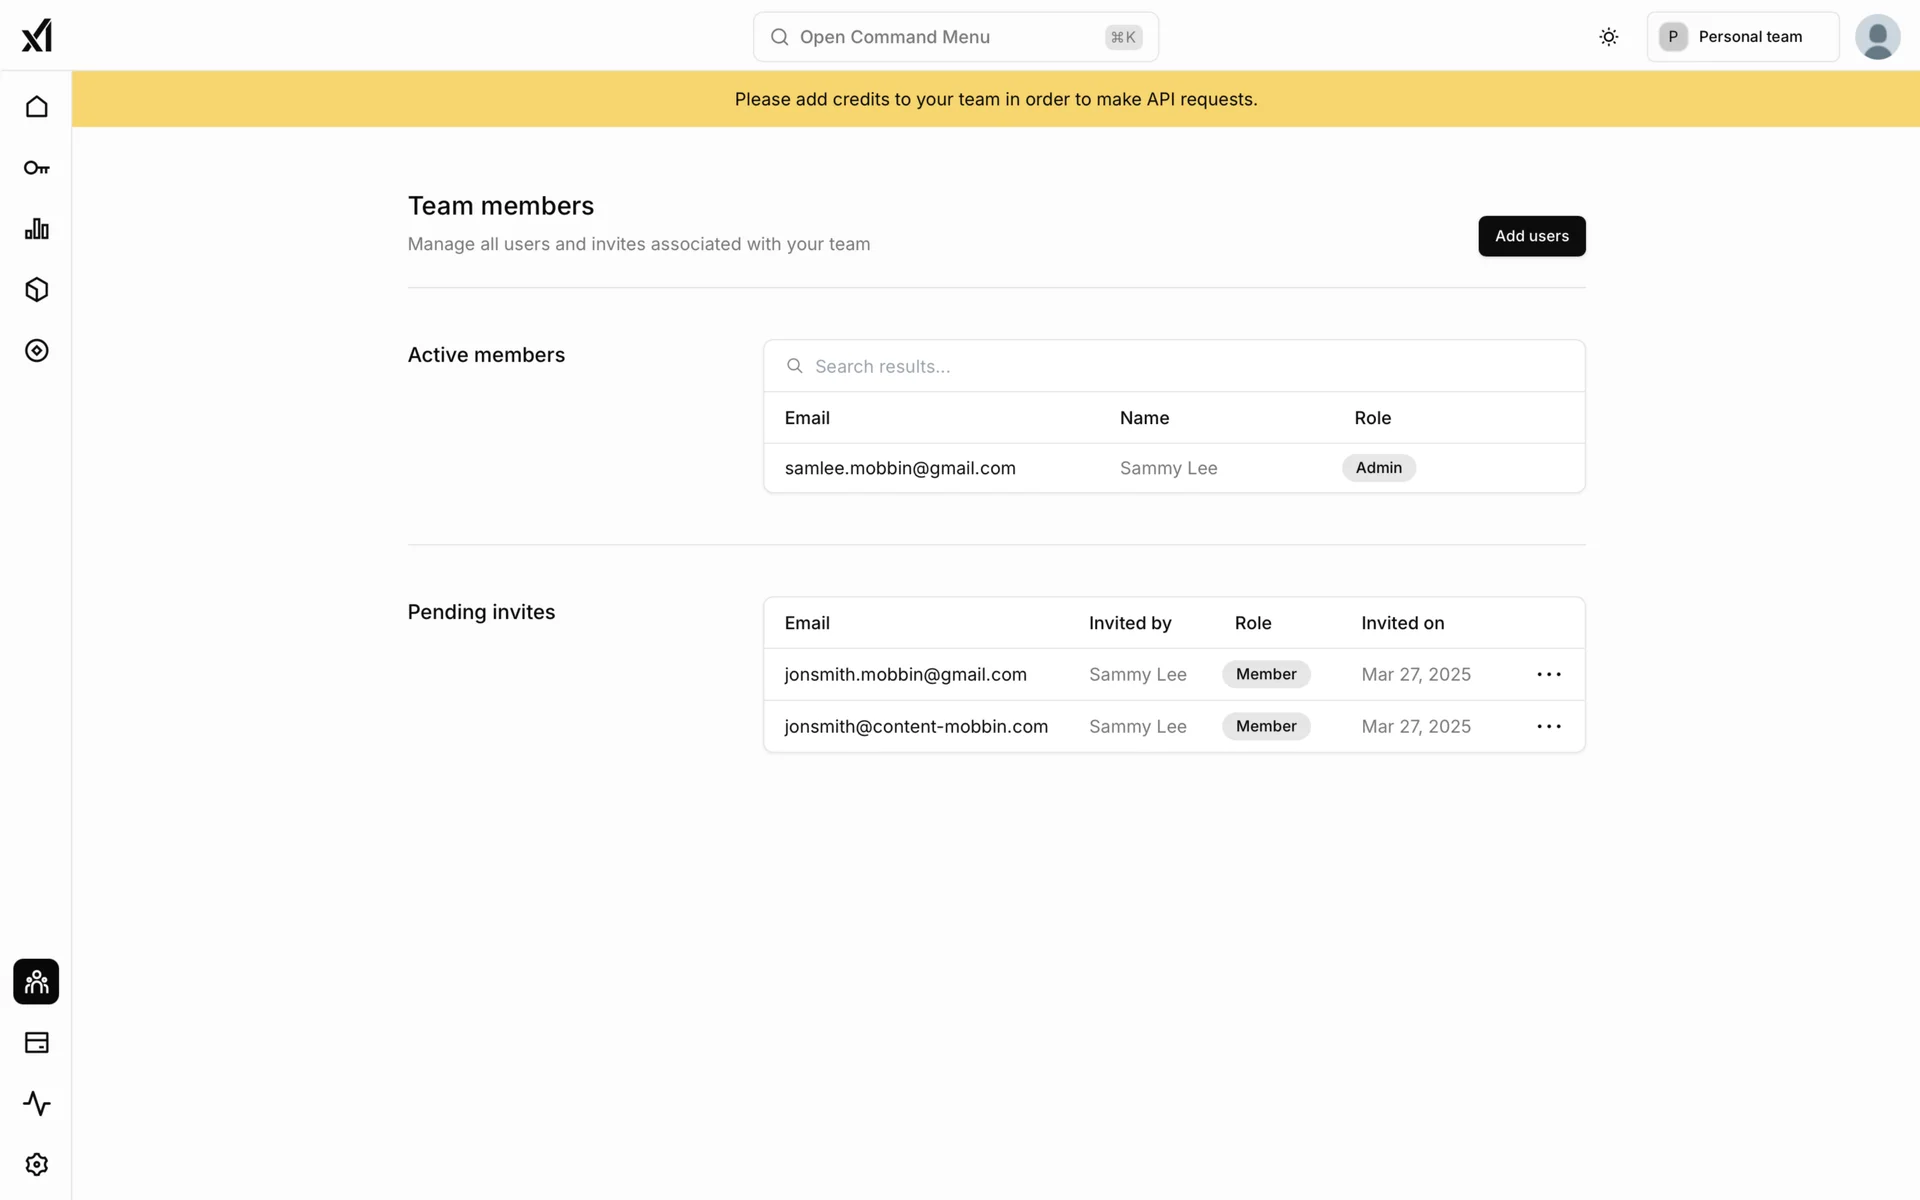Image resolution: width=1920 pixels, height=1200 pixels.
Task: Open the Home sidebar icon
Action: 36,107
